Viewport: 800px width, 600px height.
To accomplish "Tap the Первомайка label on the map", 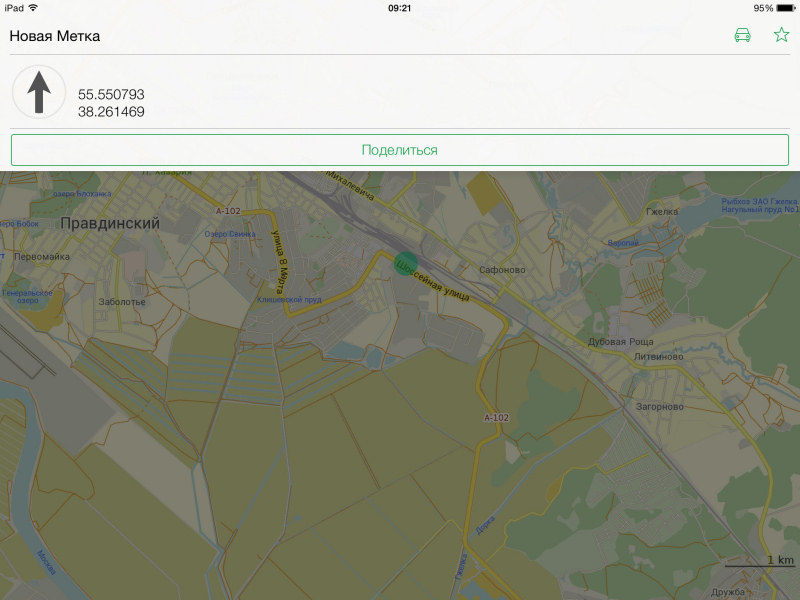I will [x=40, y=257].
